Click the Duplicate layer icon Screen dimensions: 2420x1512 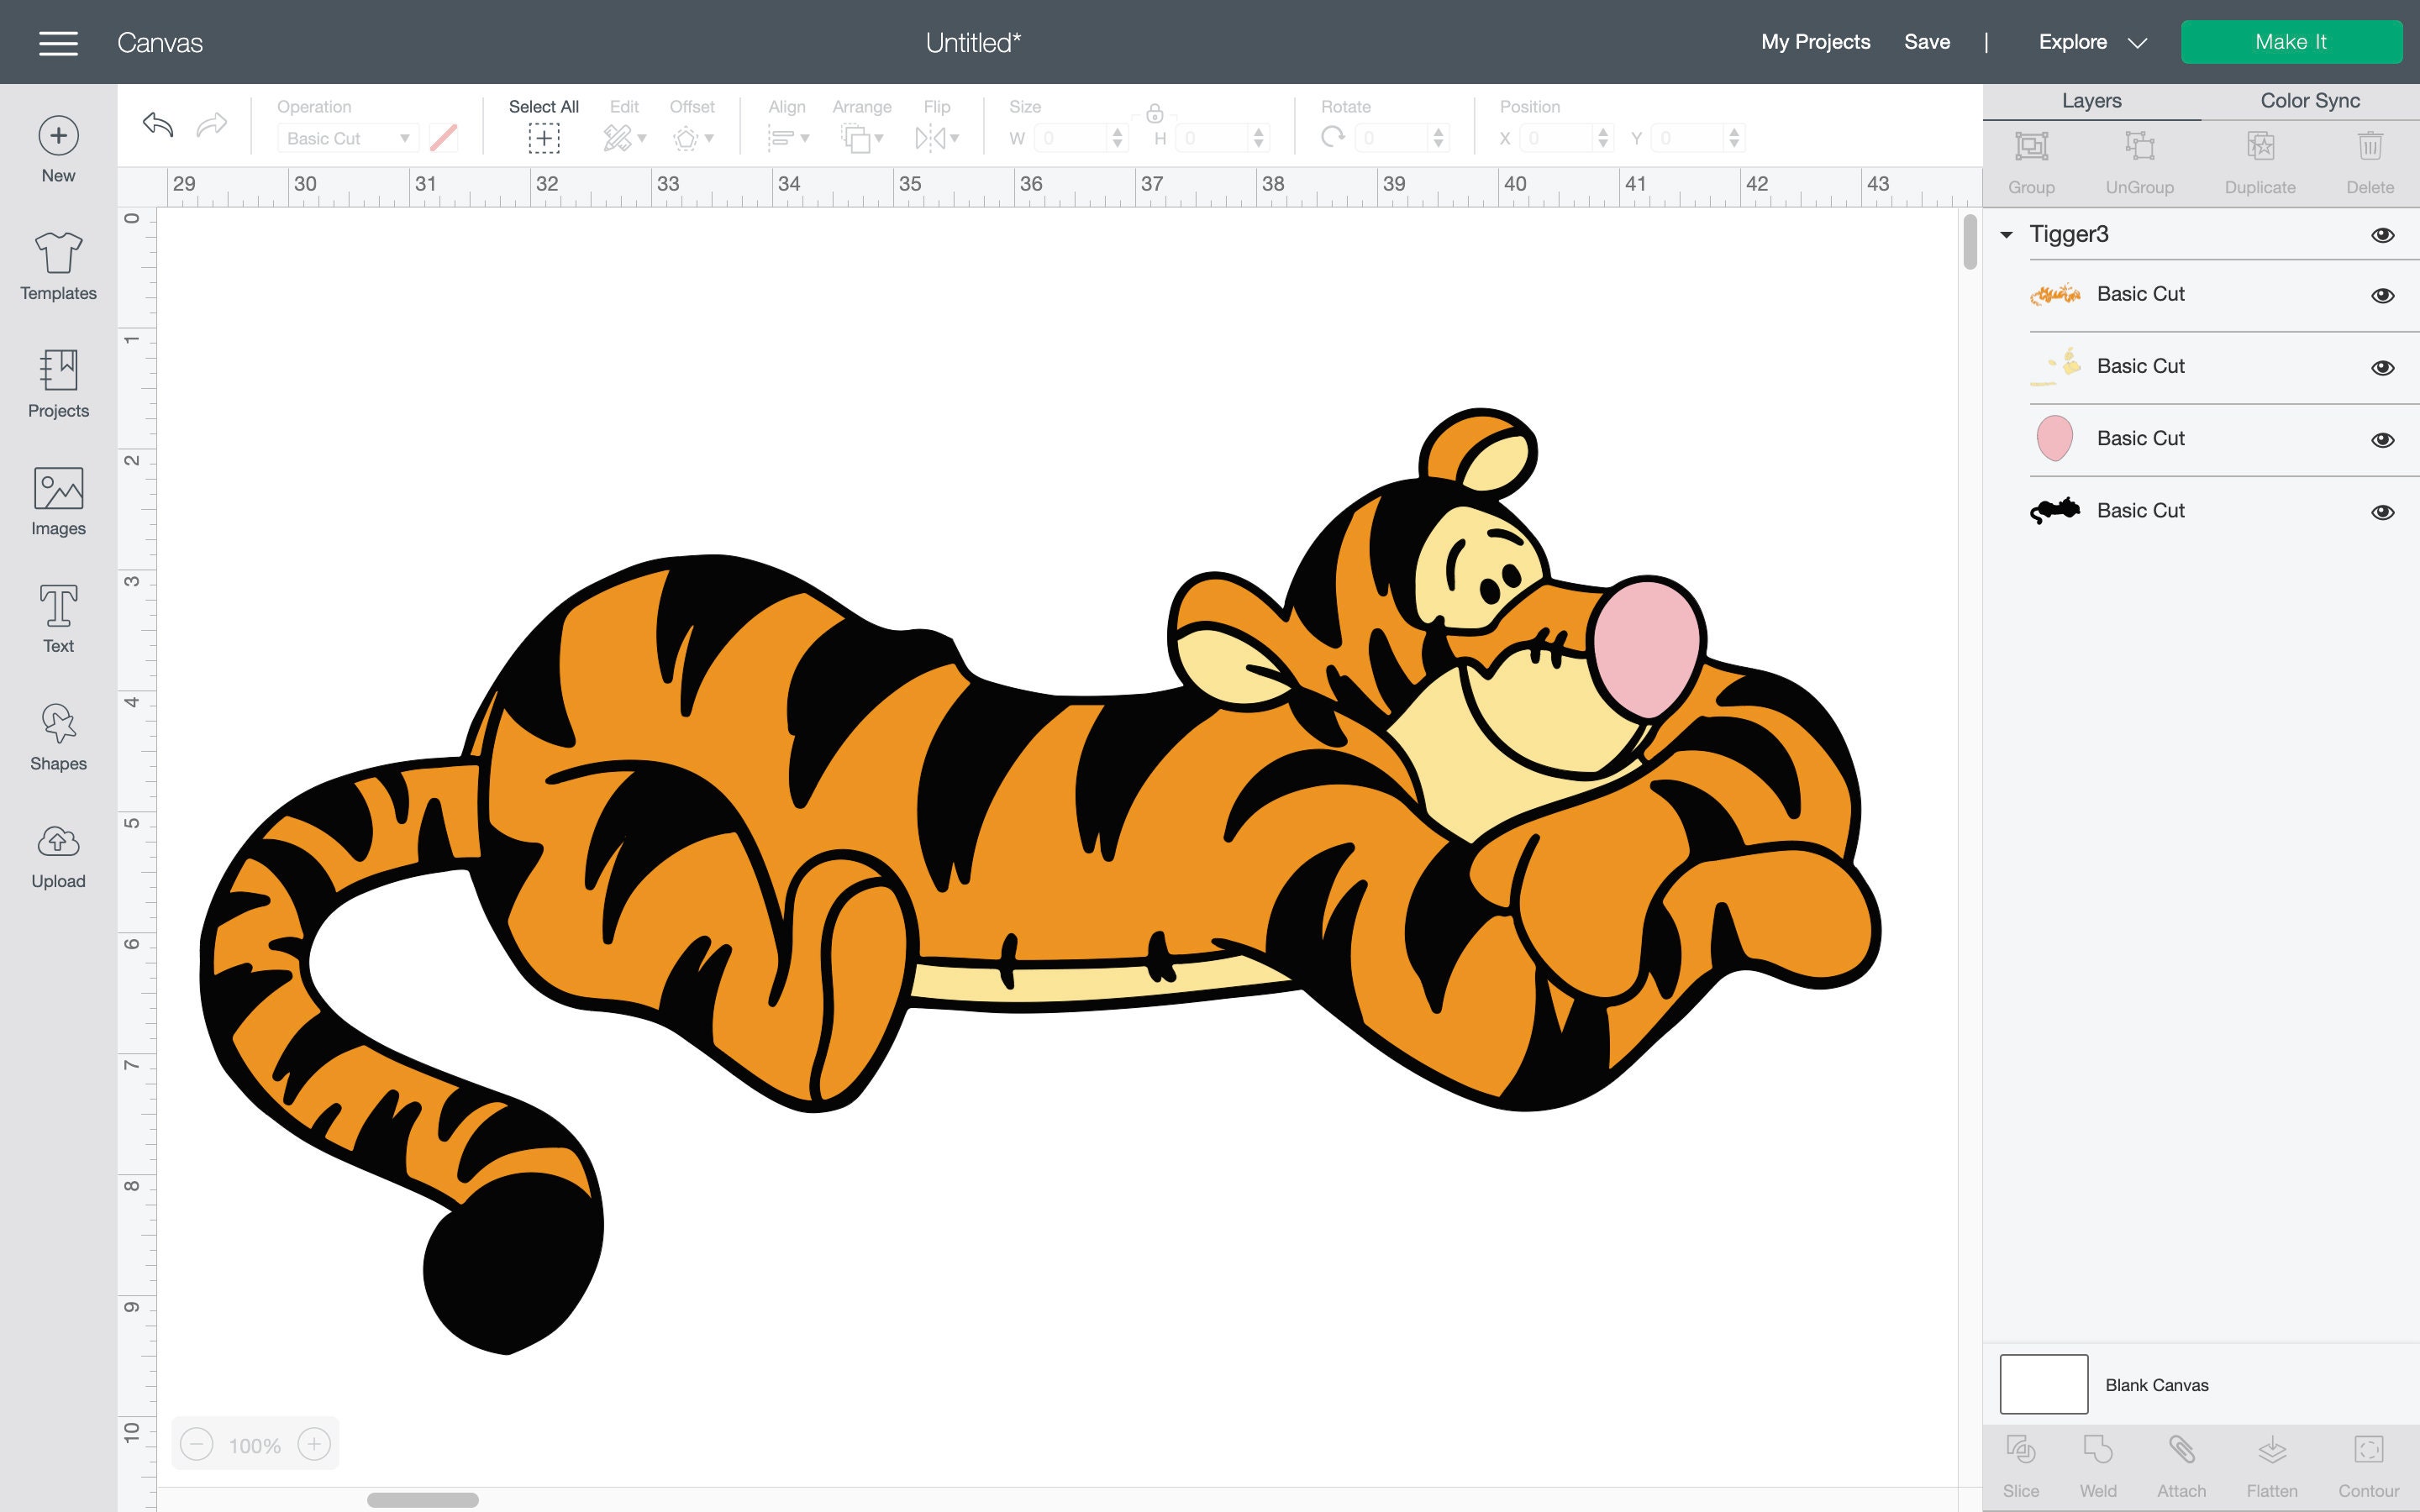tap(2260, 147)
